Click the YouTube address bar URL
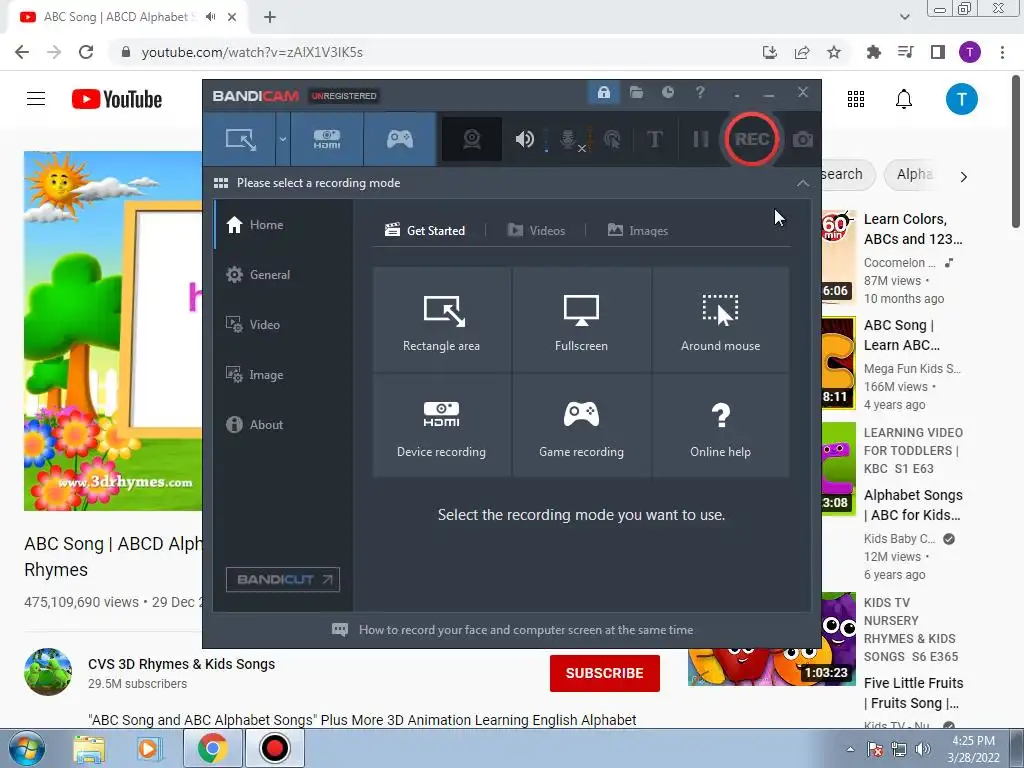 tap(252, 52)
